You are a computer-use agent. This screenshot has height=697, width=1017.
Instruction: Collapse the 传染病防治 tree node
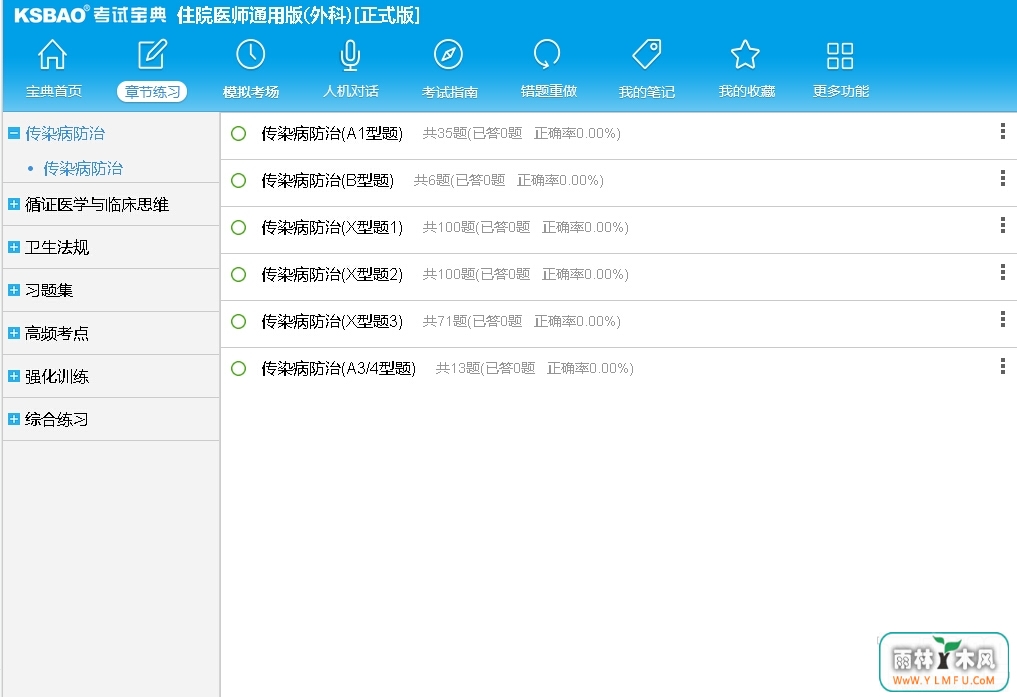click(14, 134)
